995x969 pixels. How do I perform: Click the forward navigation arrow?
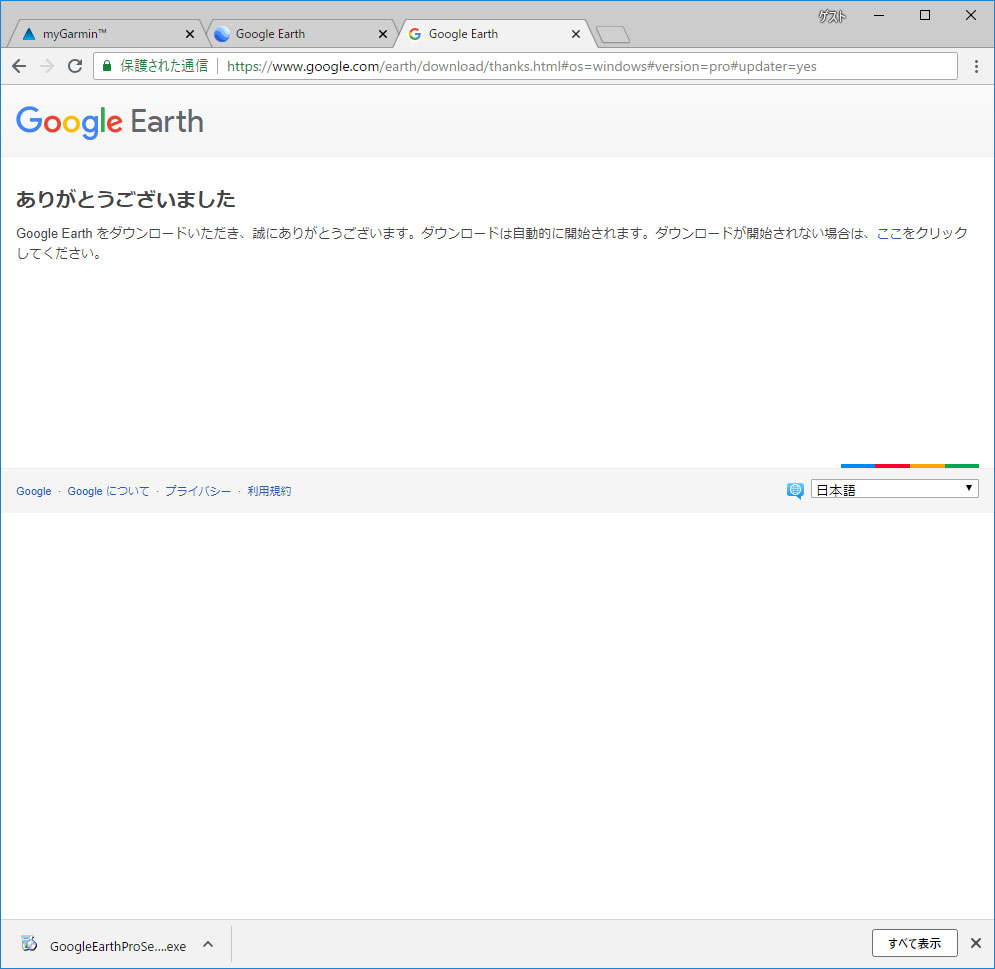click(47, 66)
